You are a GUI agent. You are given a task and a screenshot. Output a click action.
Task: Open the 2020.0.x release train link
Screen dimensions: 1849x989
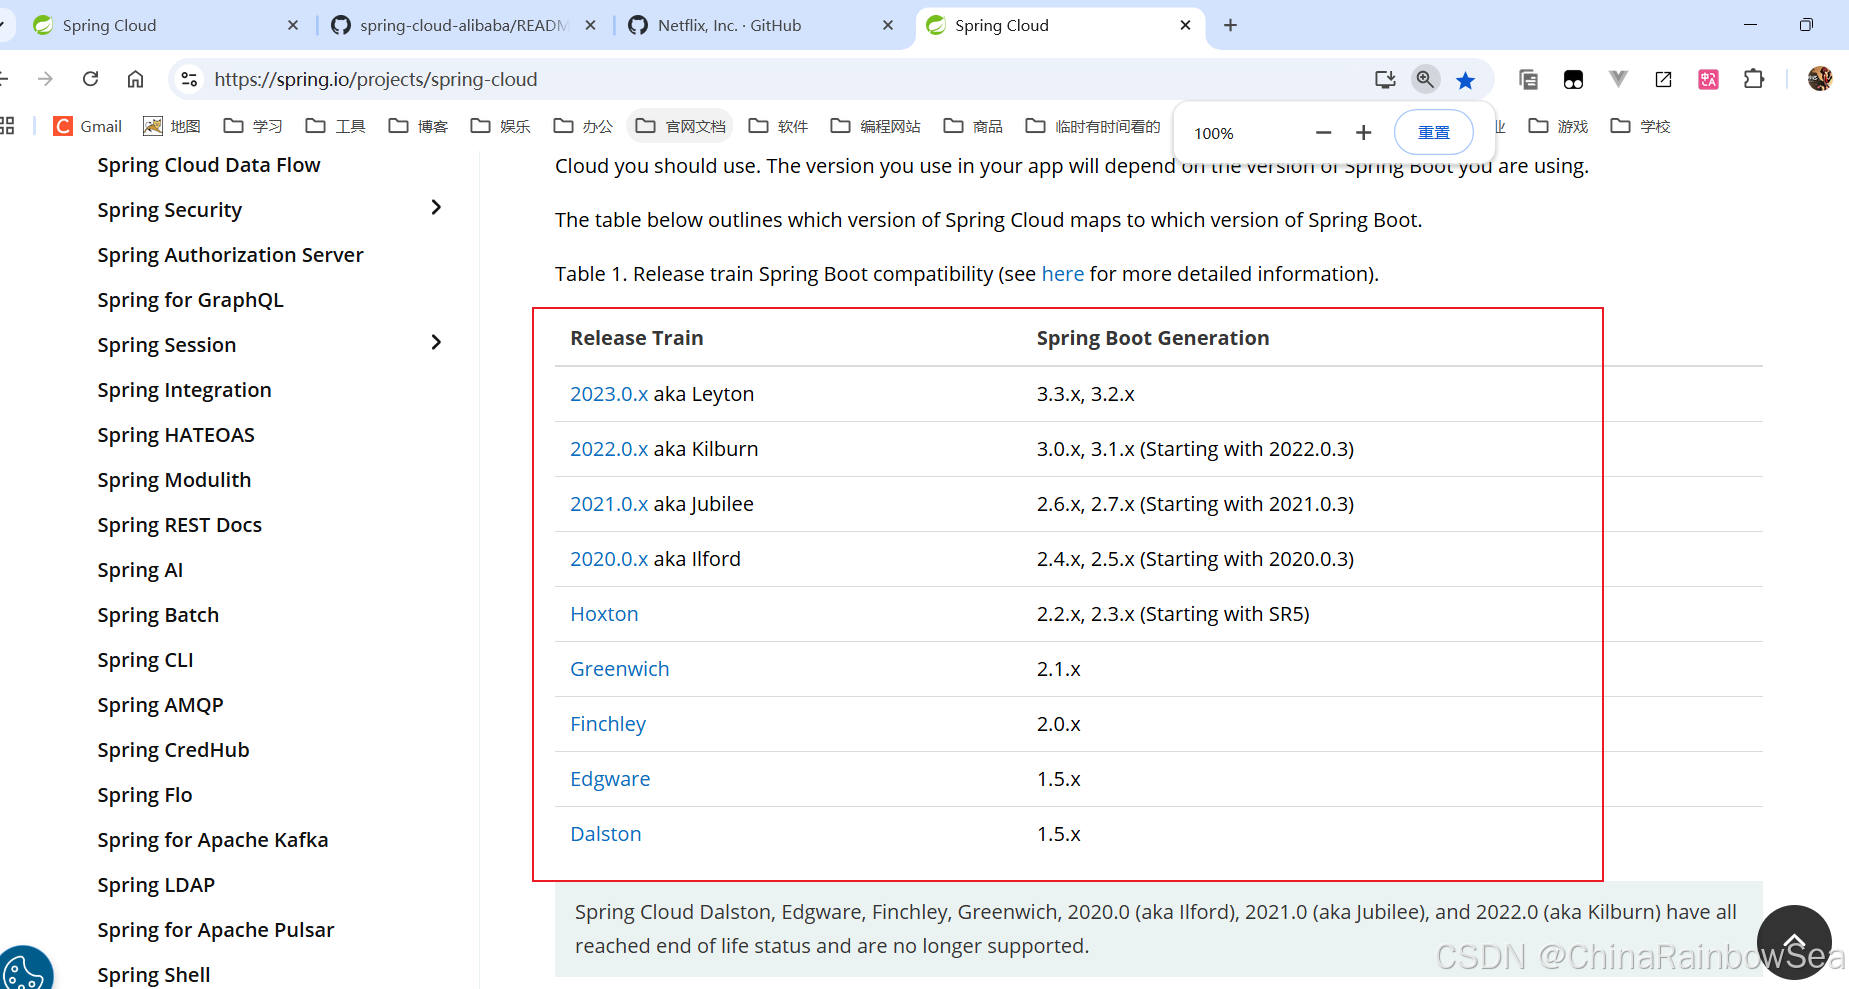(x=609, y=559)
